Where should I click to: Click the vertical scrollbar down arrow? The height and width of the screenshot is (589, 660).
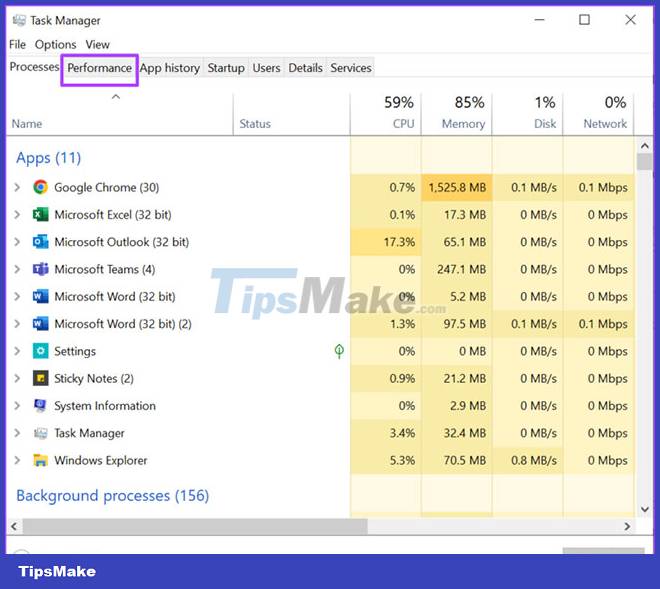(x=644, y=509)
